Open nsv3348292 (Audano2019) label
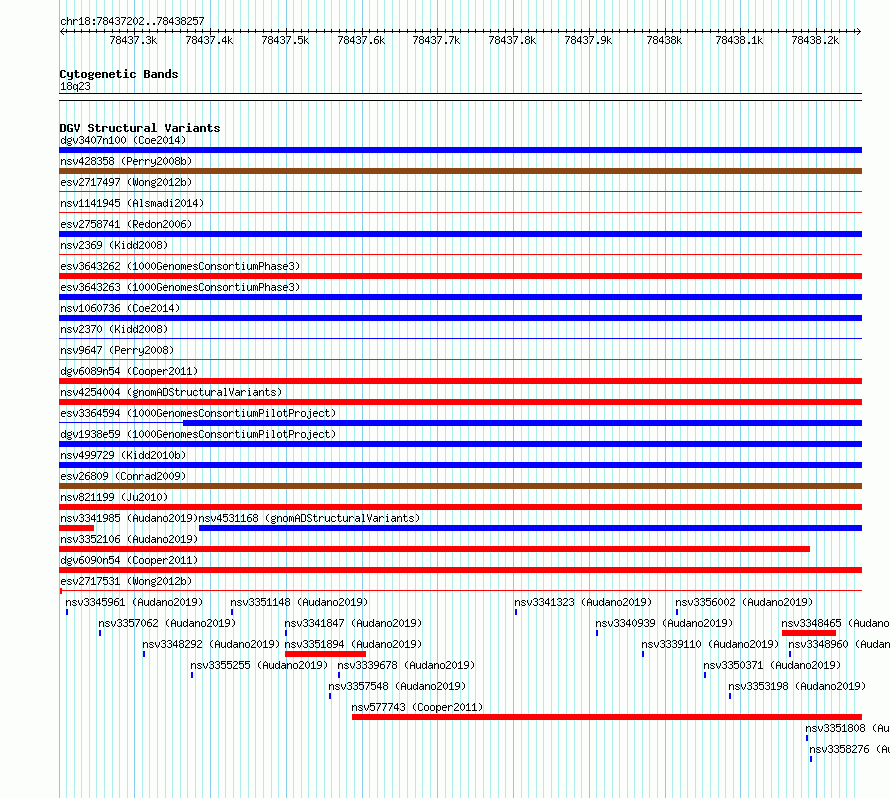Image resolution: width=890 pixels, height=798 pixels. click(211, 644)
